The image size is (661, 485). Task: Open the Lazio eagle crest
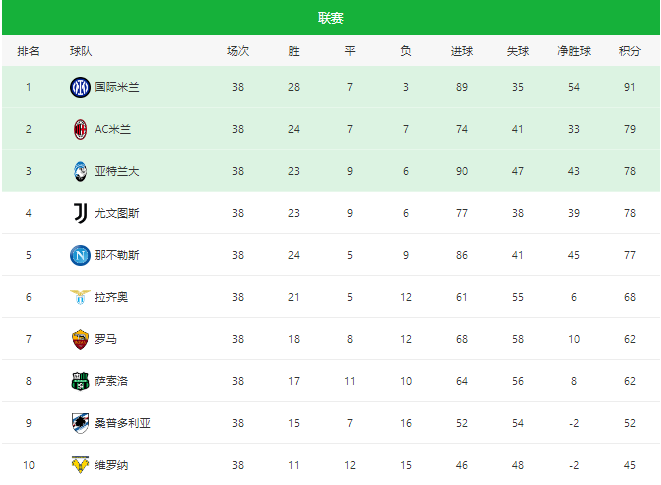click(x=80, y=297)
